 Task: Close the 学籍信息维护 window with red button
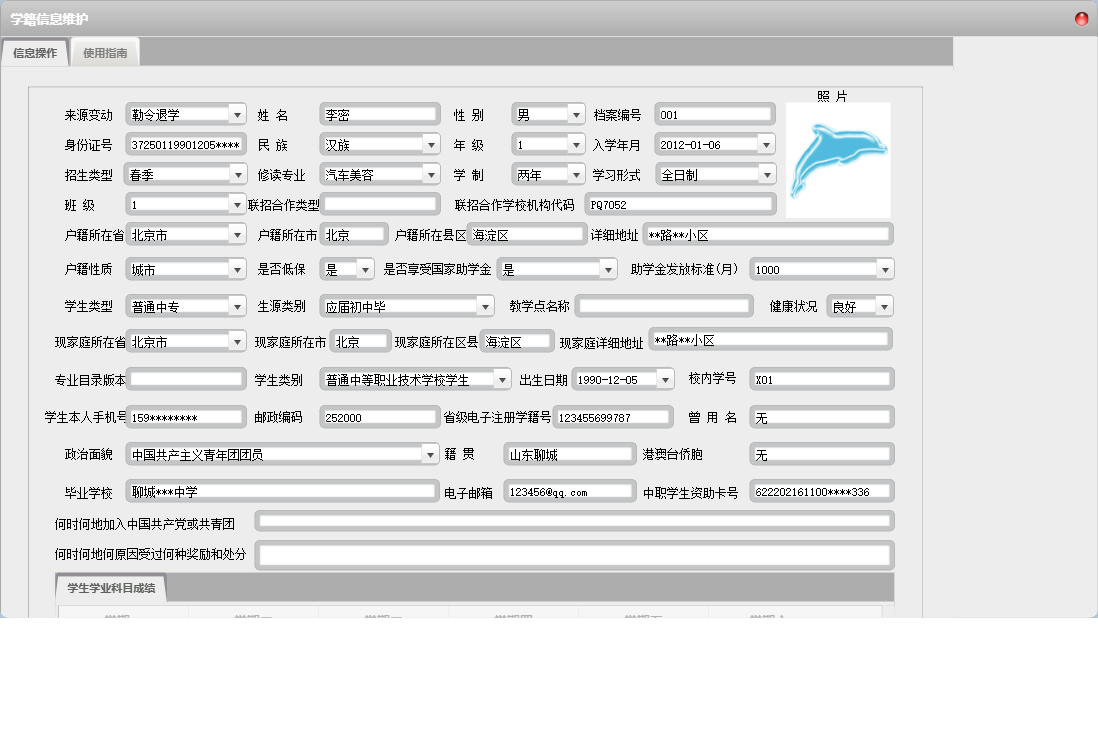(1081, 19)
